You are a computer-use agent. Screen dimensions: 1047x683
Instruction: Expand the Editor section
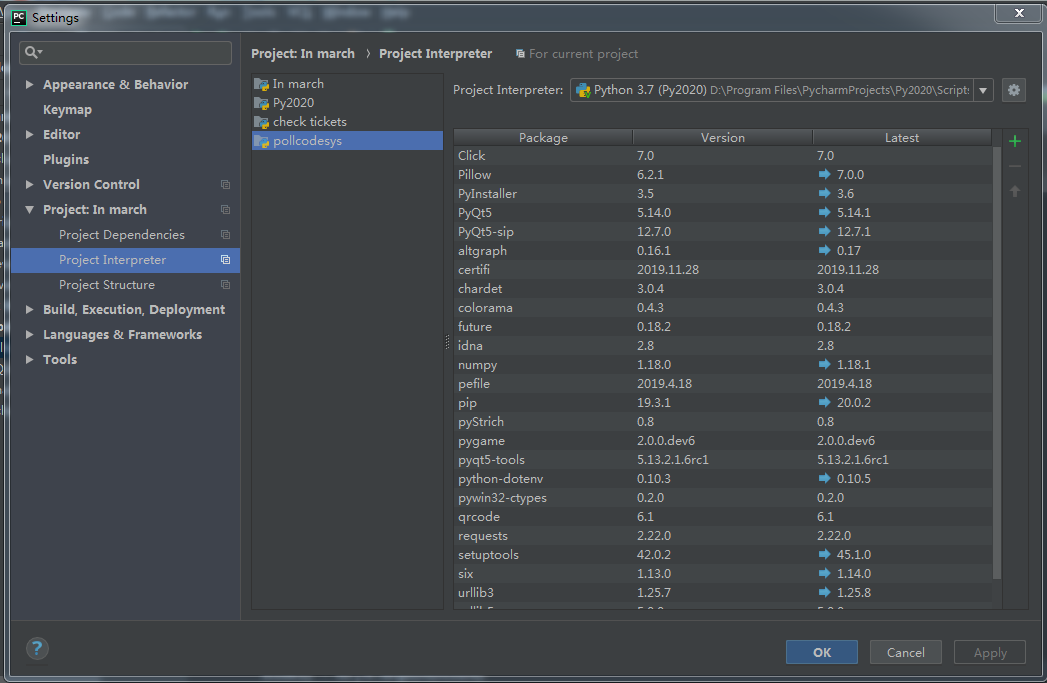[29, 134]
